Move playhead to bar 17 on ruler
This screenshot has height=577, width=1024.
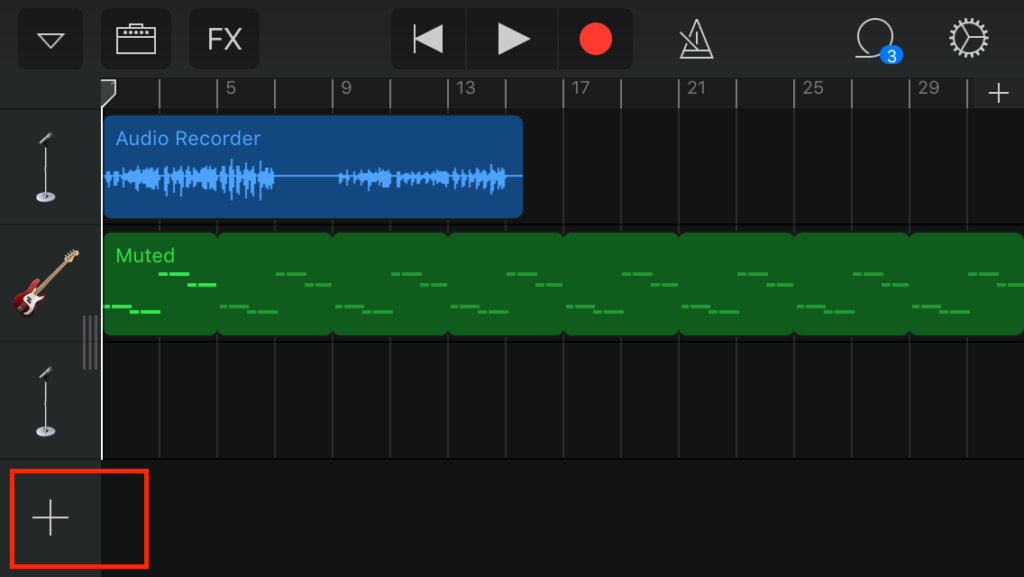[580, 88]
